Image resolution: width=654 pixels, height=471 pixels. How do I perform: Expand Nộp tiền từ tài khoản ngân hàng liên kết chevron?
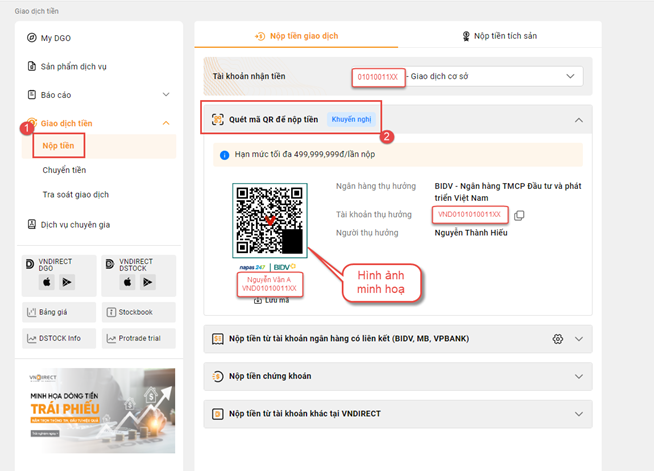pos(579,339)
